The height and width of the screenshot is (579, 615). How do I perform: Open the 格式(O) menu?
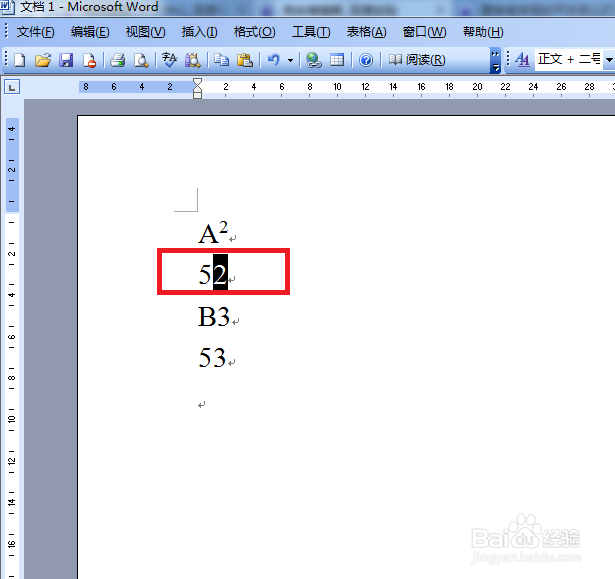[x=255, y=32]
